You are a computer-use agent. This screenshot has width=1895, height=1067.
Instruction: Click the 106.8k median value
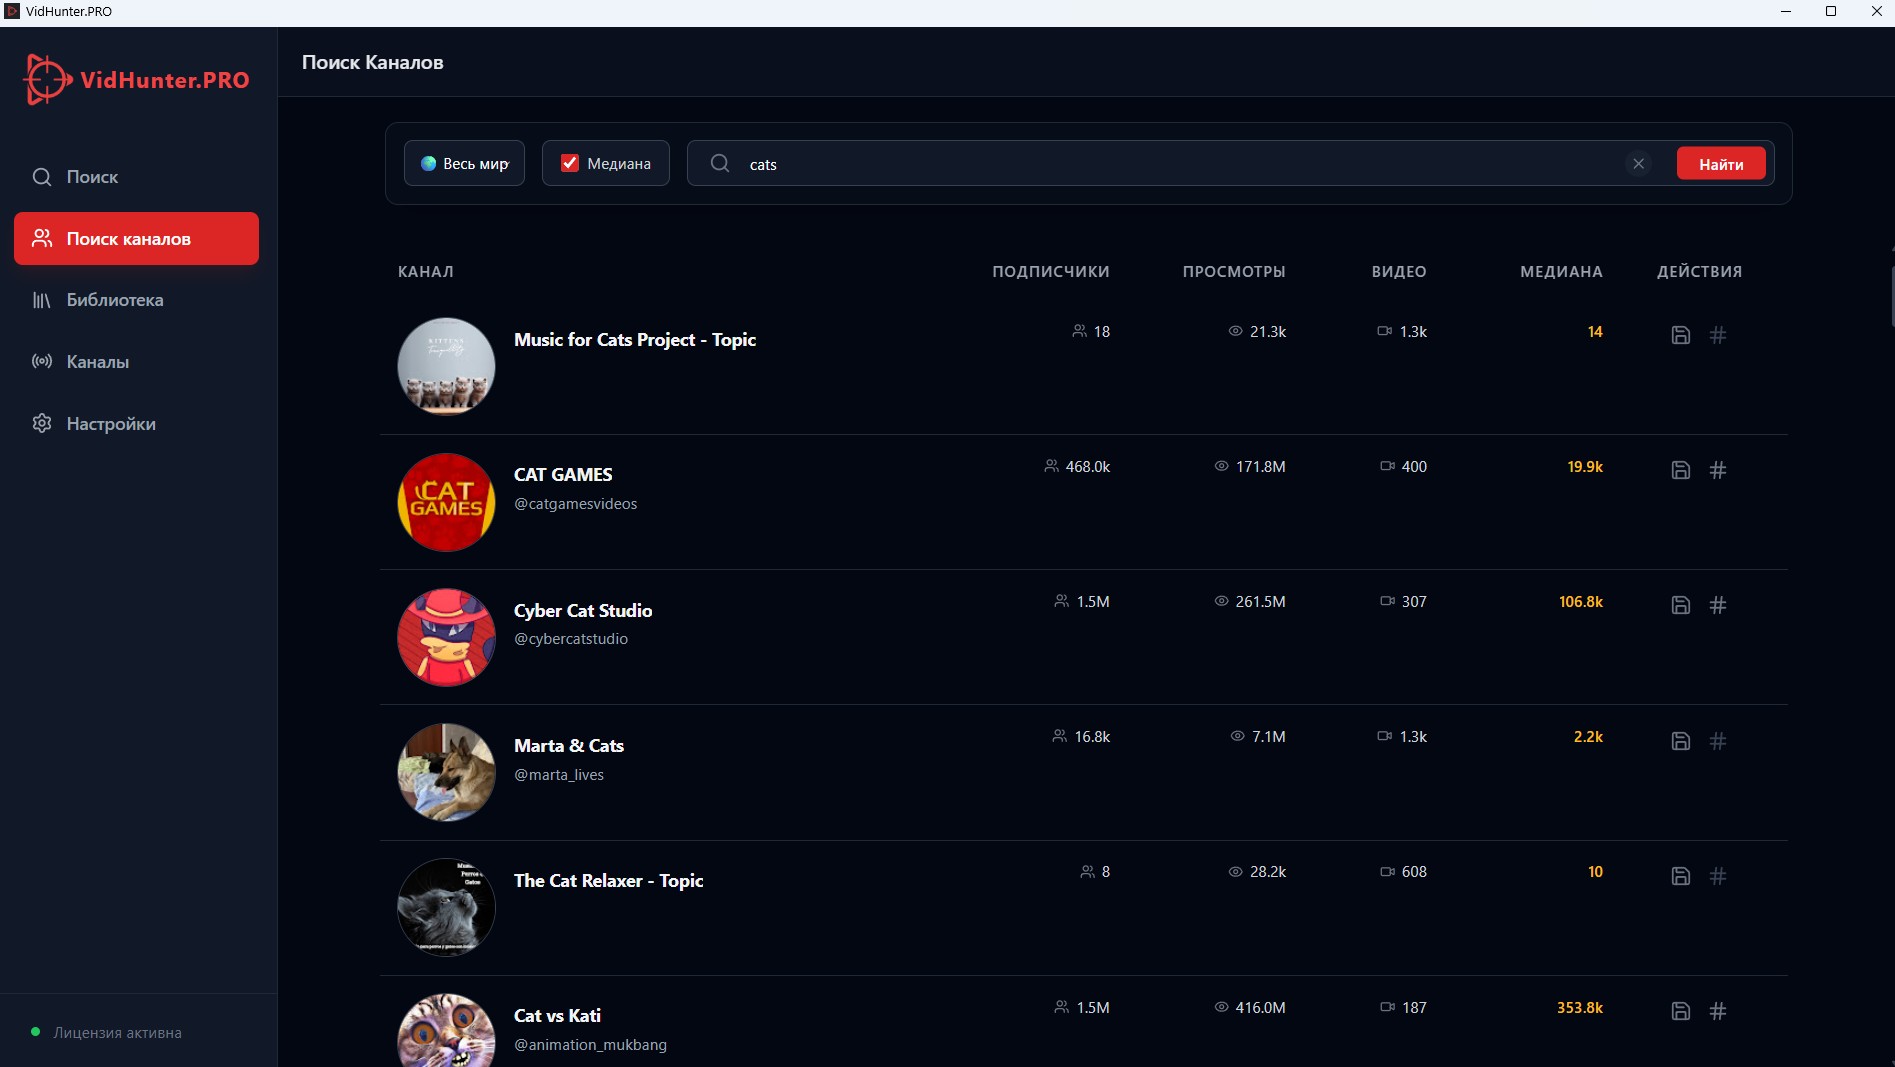pos(1581,602)
